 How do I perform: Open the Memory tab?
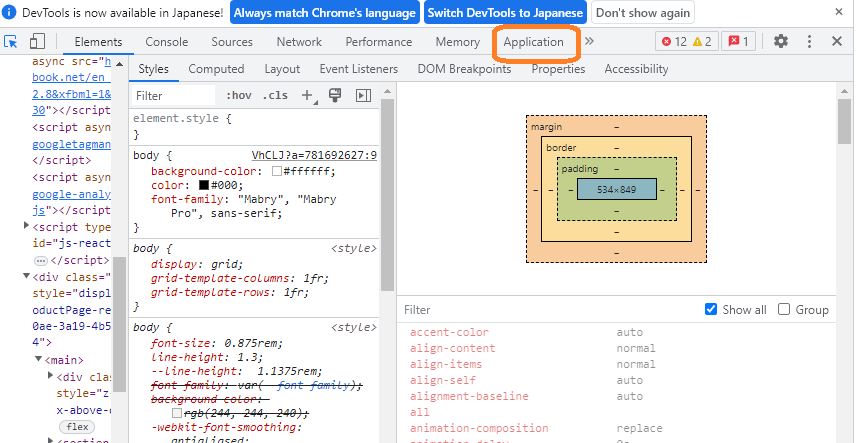457,42
